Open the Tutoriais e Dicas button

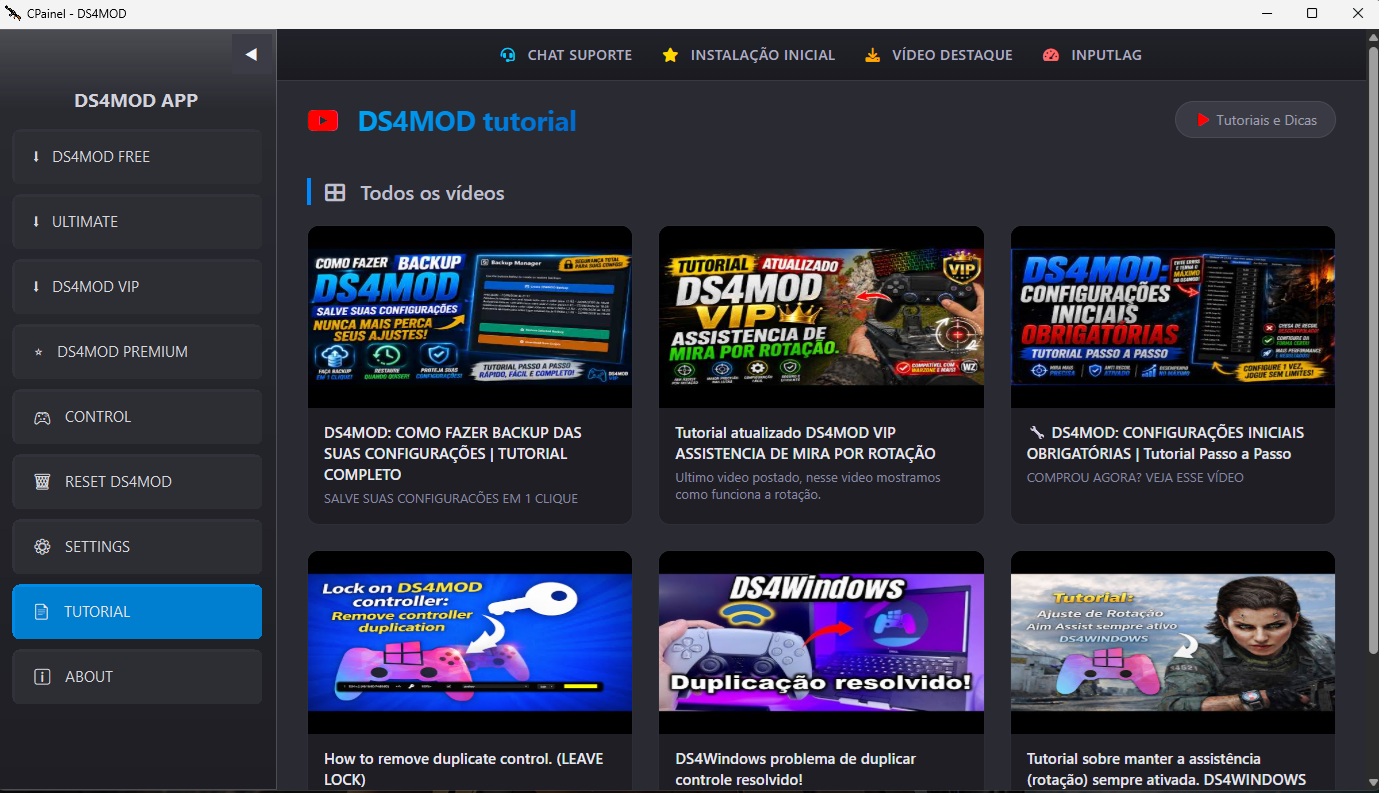pos(1255,120)
